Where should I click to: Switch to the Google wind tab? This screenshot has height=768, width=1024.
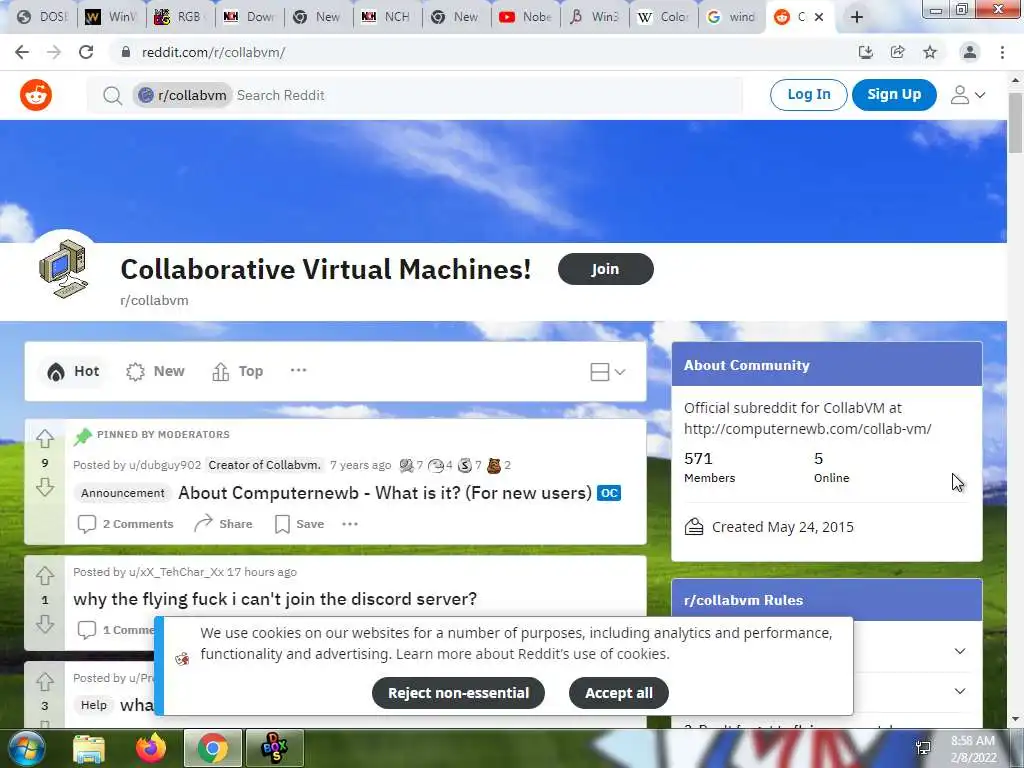coord(733,17)
